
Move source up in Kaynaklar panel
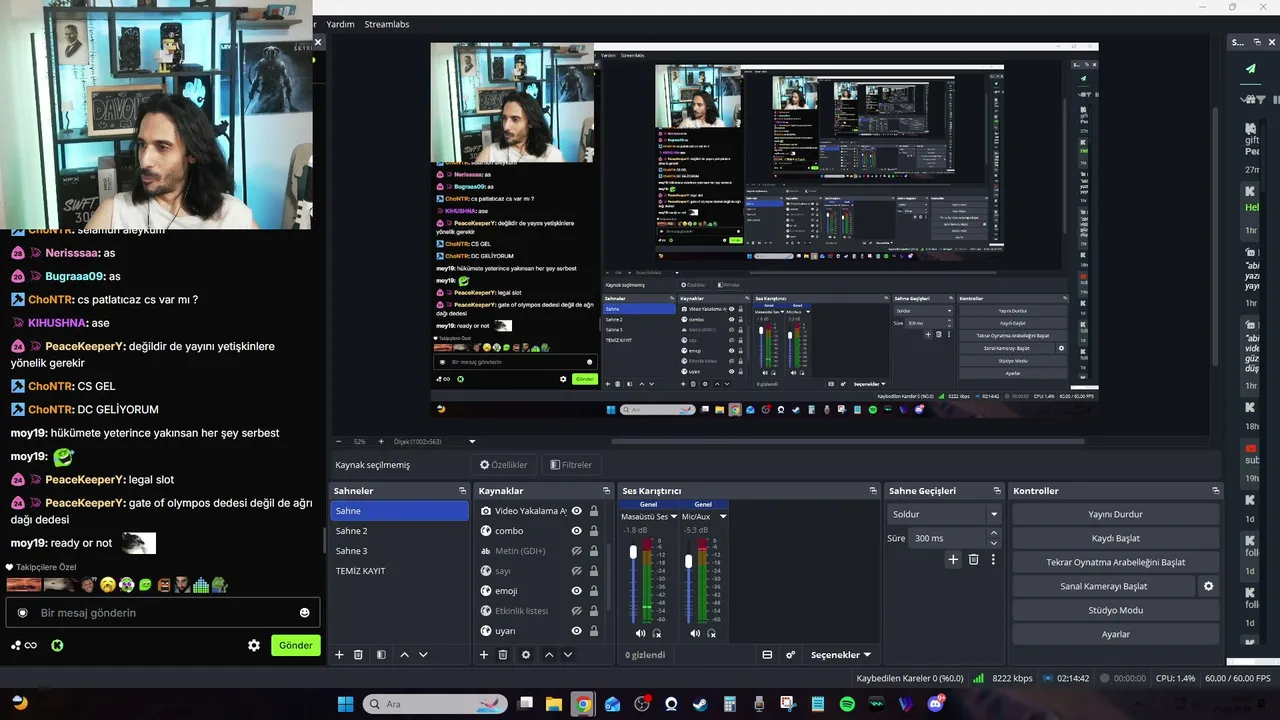(x=549, y=655)
